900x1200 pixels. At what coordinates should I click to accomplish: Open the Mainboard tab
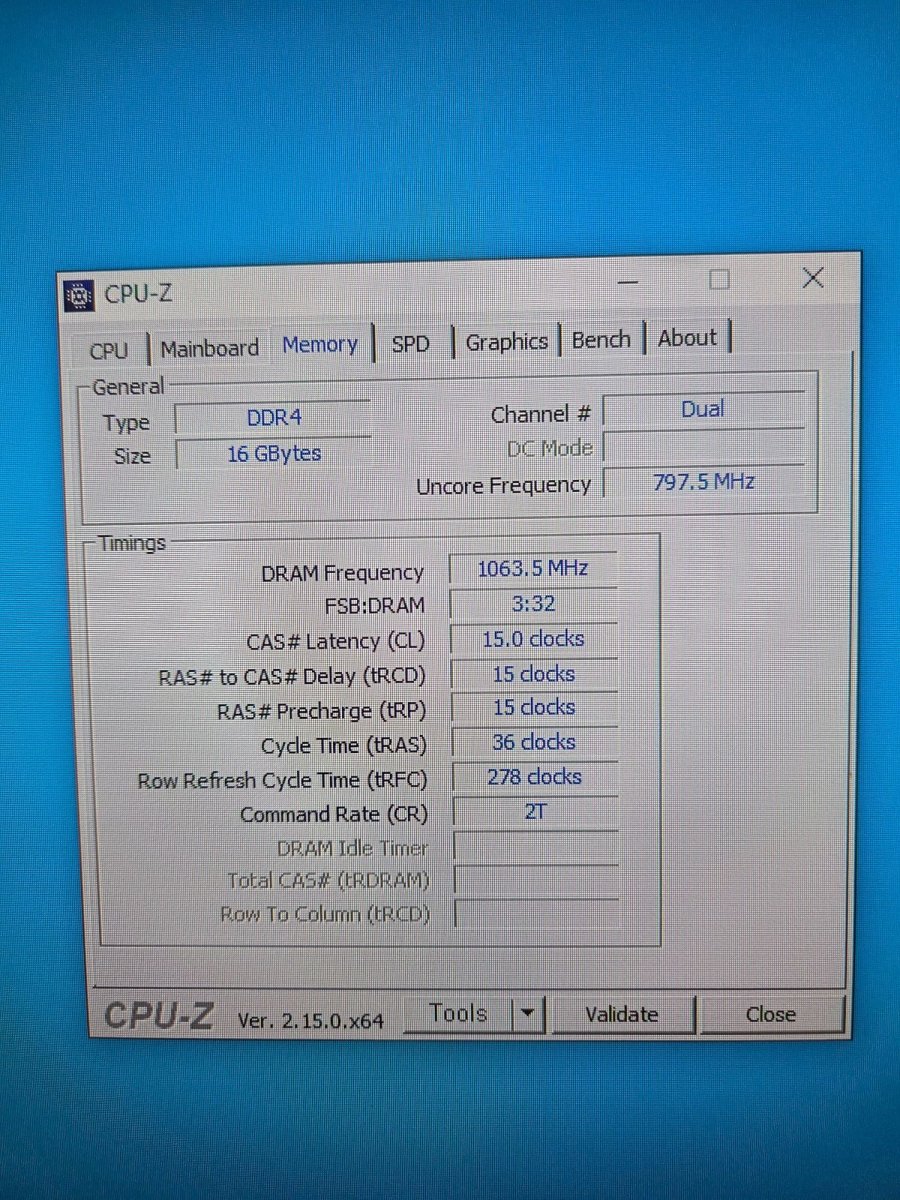210,348
